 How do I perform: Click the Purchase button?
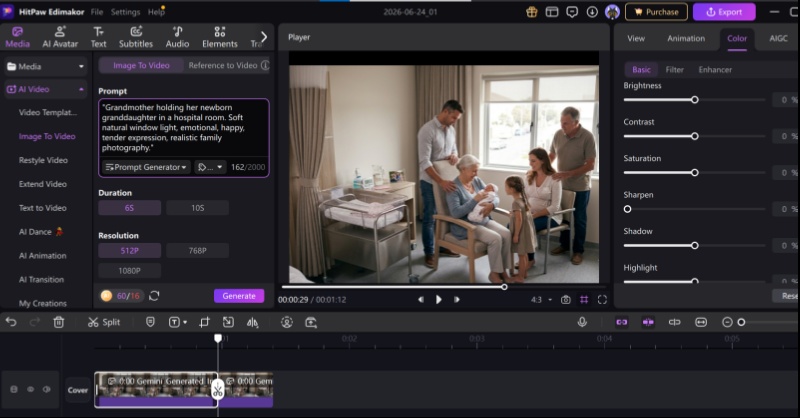(x=656, y=12)
